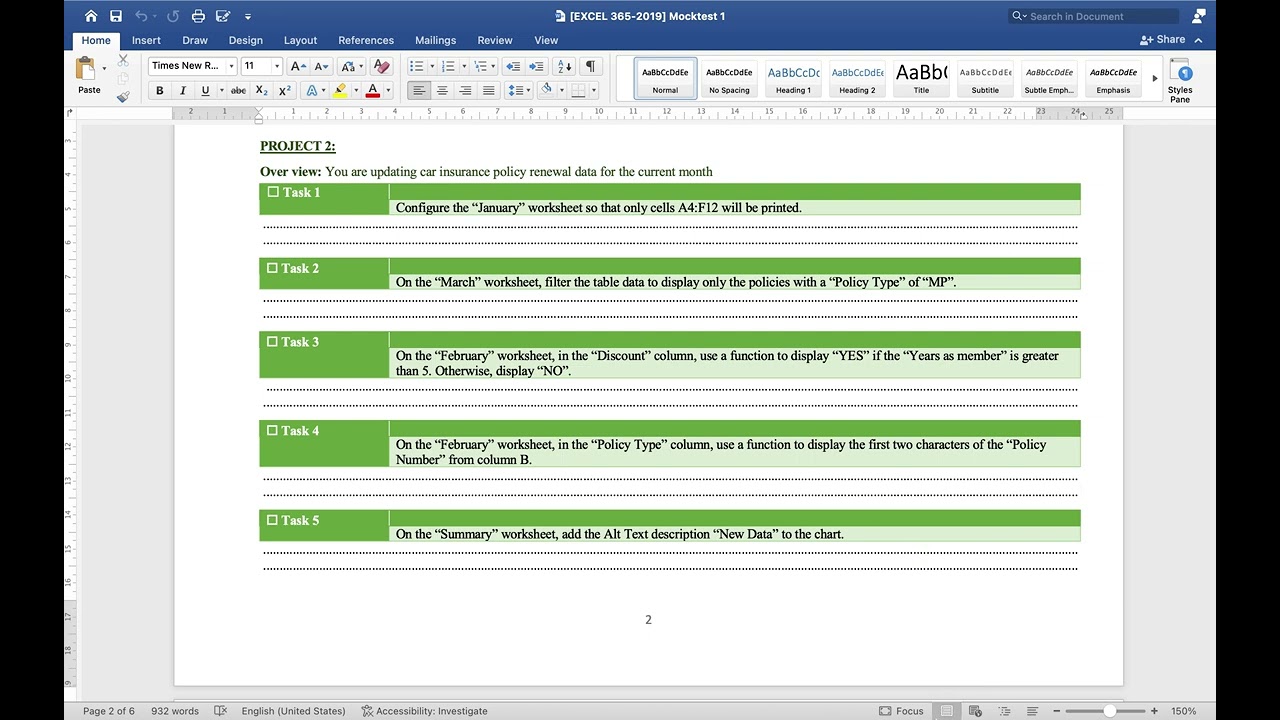Undo the last action
This screenshot has width=1280, height=720.
point(141,16)
